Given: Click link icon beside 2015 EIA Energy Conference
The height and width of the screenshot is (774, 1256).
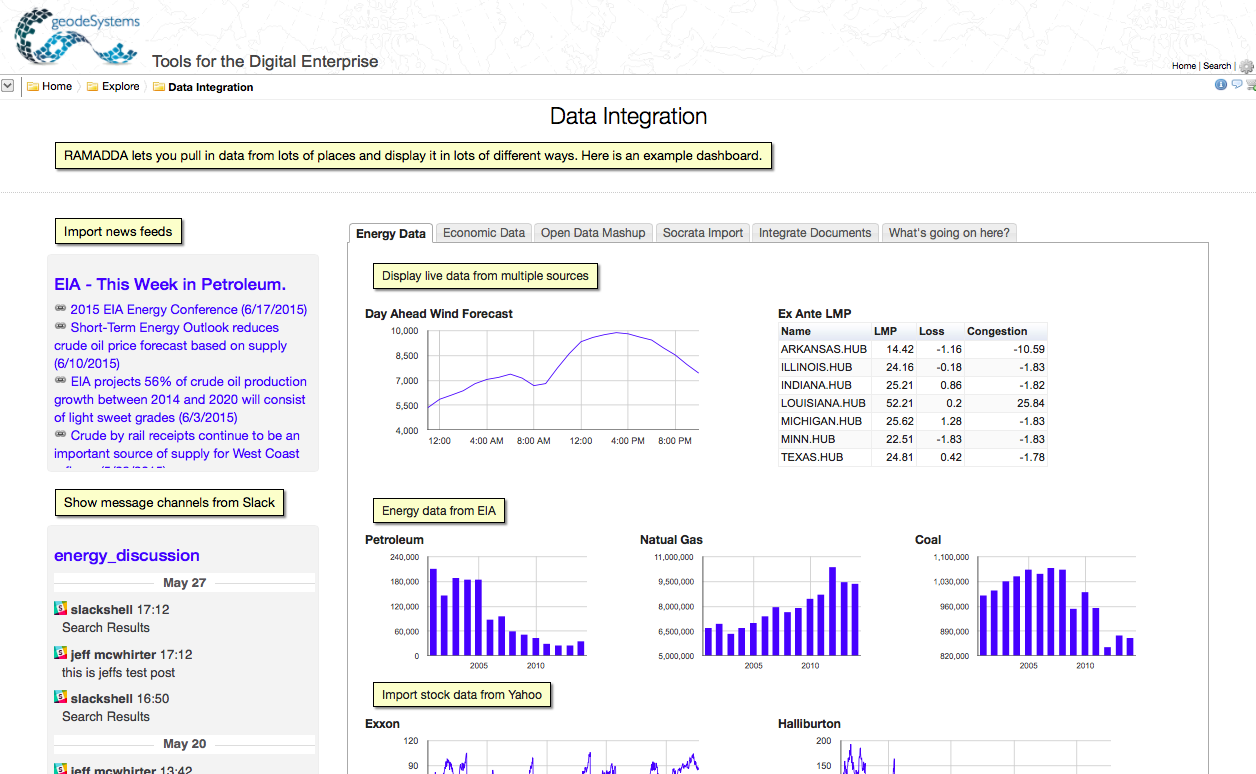Looking at the screenshot, I should point(60,310).
